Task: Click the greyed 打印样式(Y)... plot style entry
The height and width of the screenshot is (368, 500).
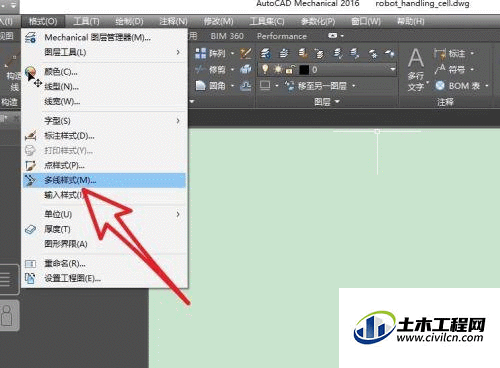Action: (x=104, y=151)
